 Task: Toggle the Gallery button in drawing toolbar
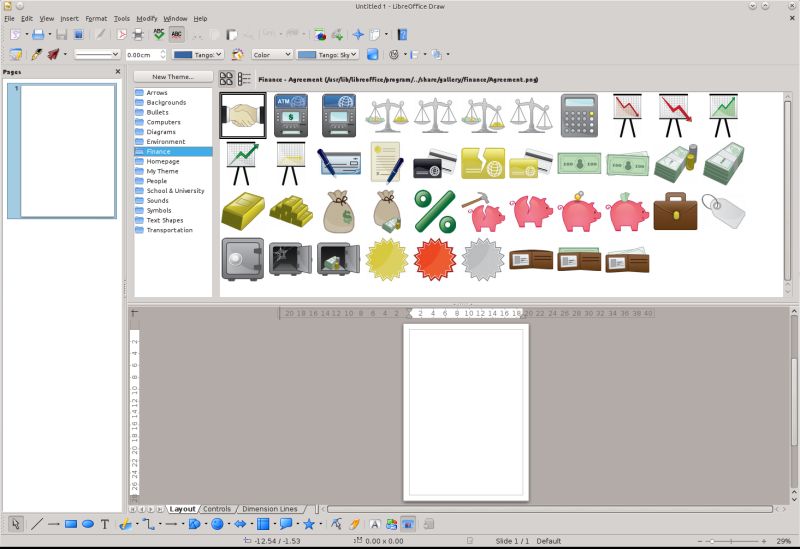407,524
